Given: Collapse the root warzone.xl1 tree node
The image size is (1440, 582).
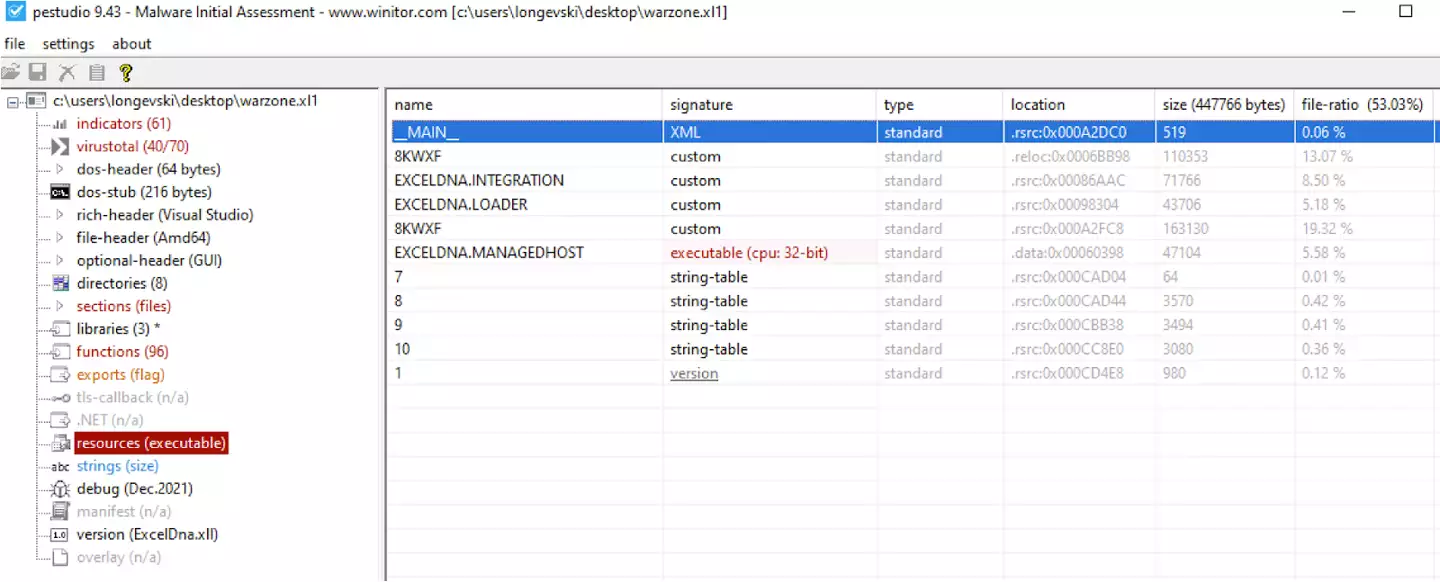Looking at the screenshot, I should (x=11, y=101).
